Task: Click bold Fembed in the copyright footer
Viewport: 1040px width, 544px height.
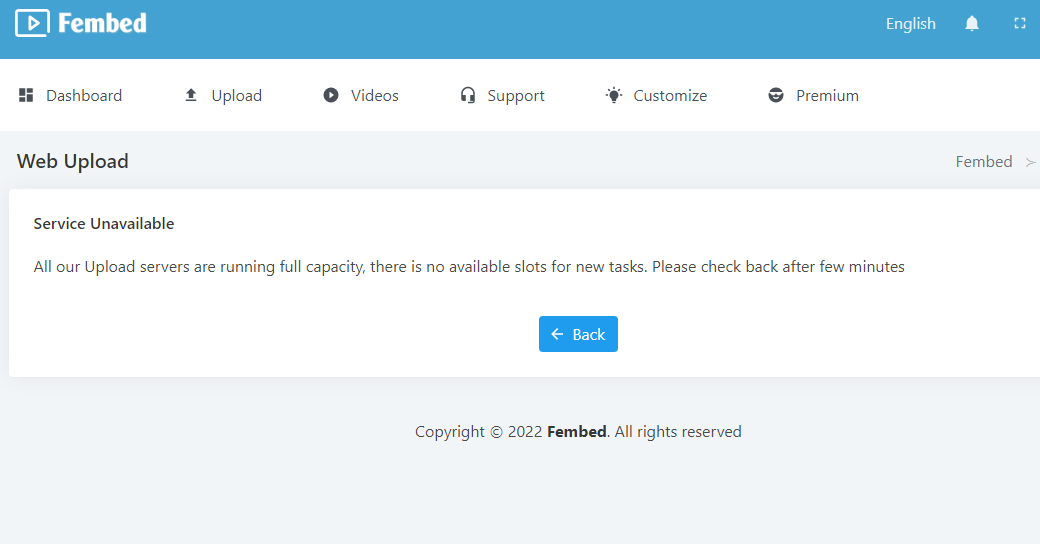Action: point(576,432)
